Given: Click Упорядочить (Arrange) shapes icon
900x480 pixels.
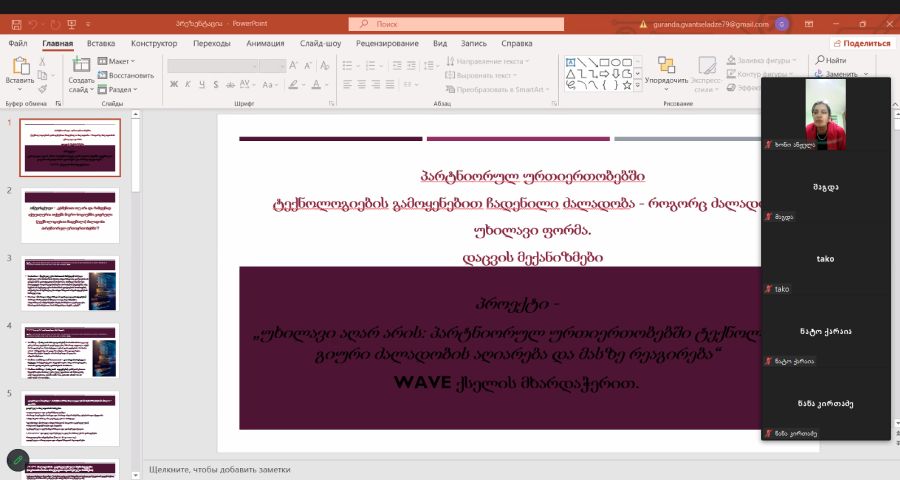Looking at the screenshot, I should pos(665,66).
